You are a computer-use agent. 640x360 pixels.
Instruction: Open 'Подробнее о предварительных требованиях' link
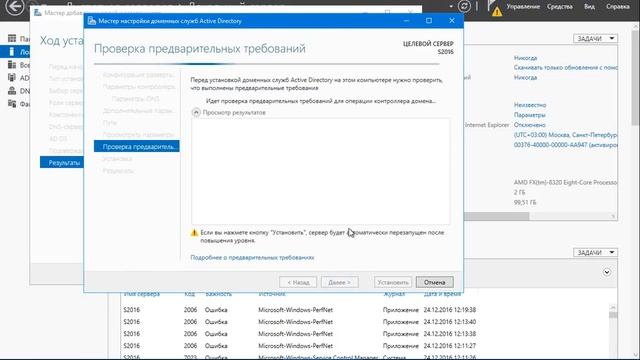pos(252,258)
